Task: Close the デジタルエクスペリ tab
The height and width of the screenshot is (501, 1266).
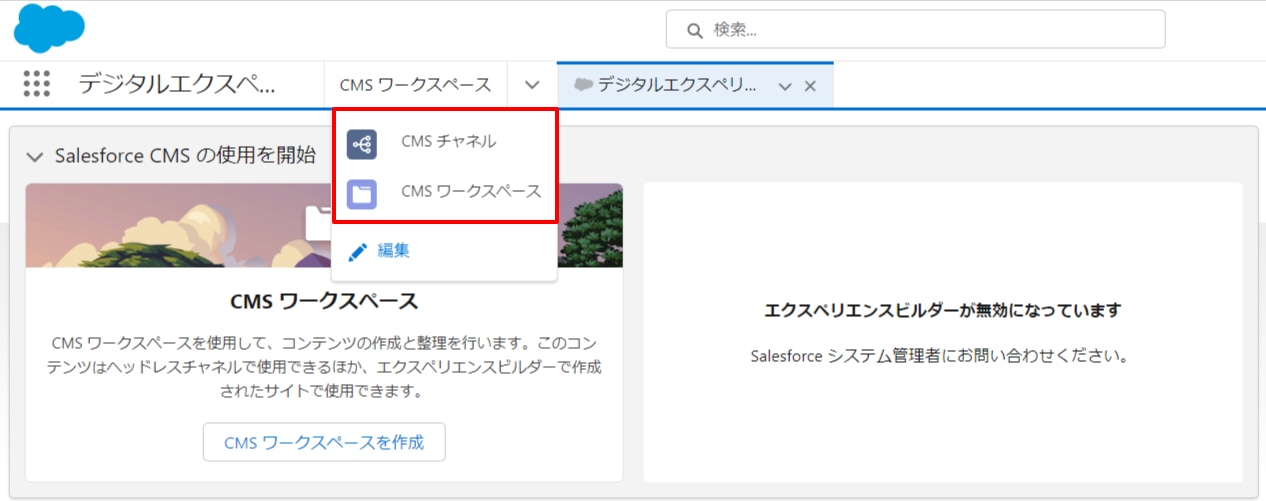Action: coord(810,86)
